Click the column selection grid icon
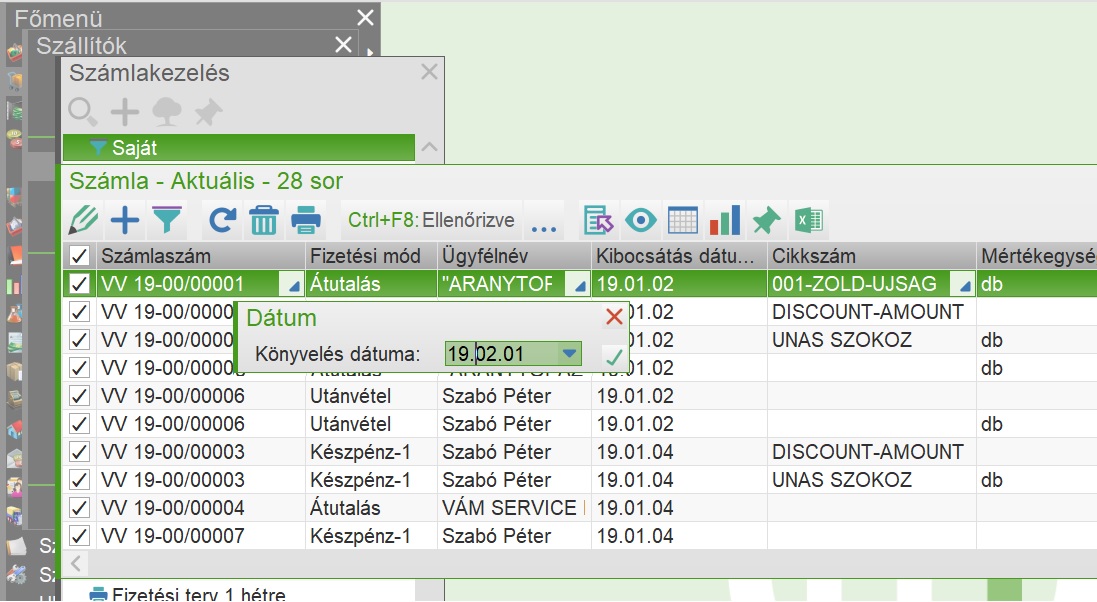 pos(599,220)
